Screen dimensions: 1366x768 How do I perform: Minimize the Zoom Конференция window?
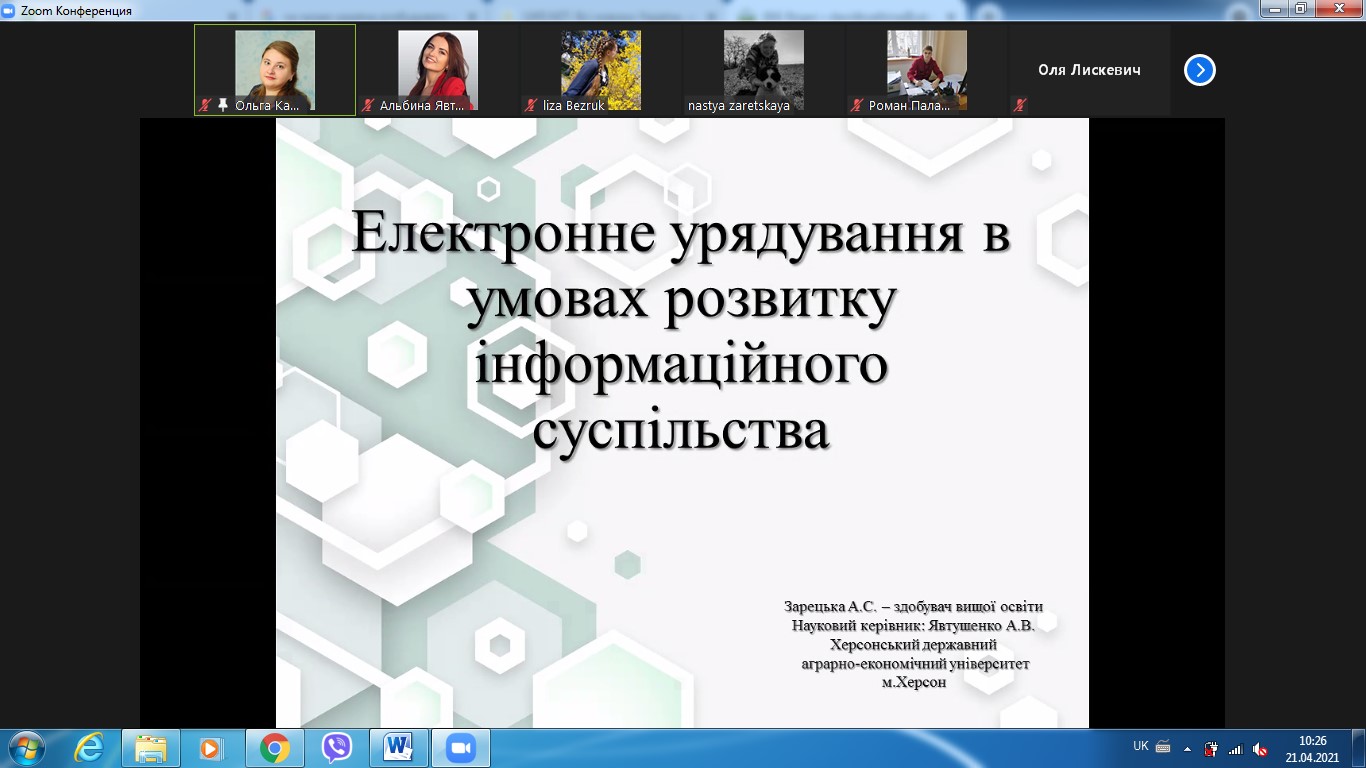[x=1276, y=9]
